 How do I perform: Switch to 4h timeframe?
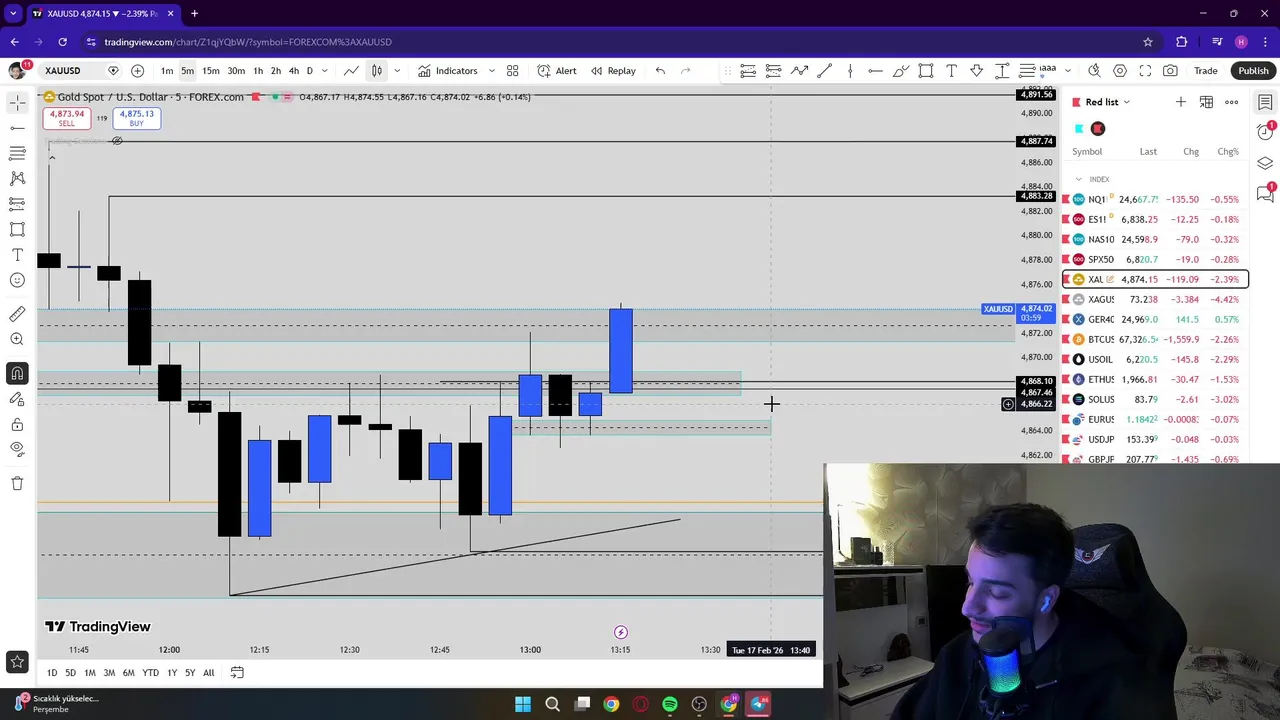click(293, 71)
